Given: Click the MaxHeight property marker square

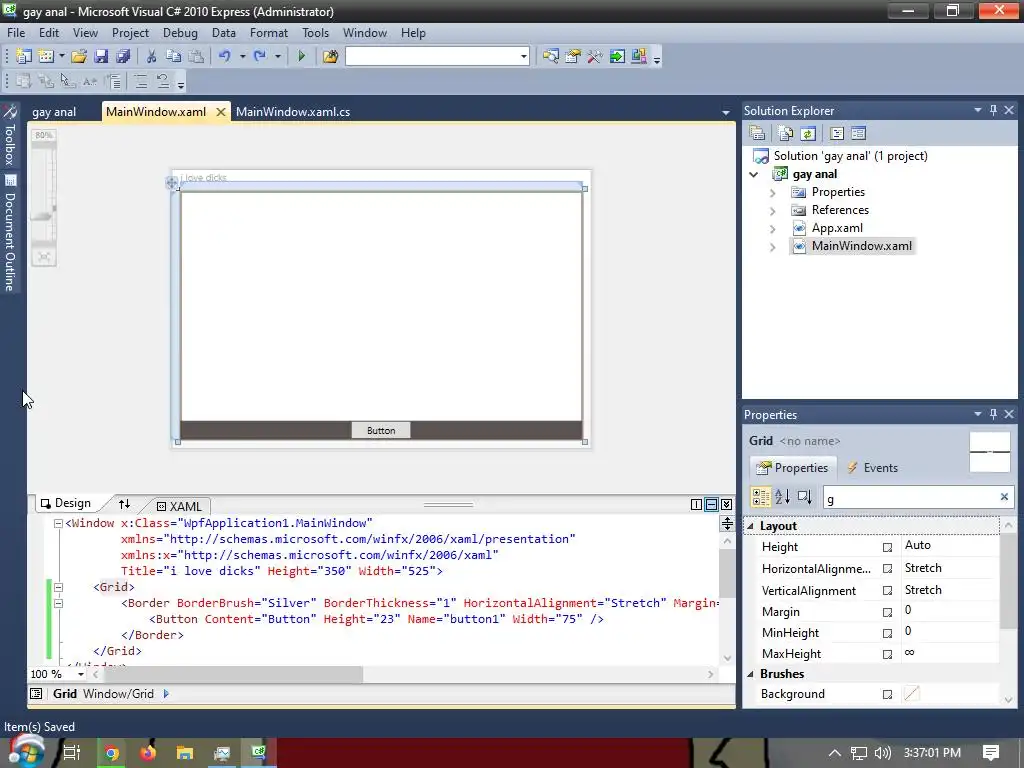Looking at the screenshot, I should [888, 654].
